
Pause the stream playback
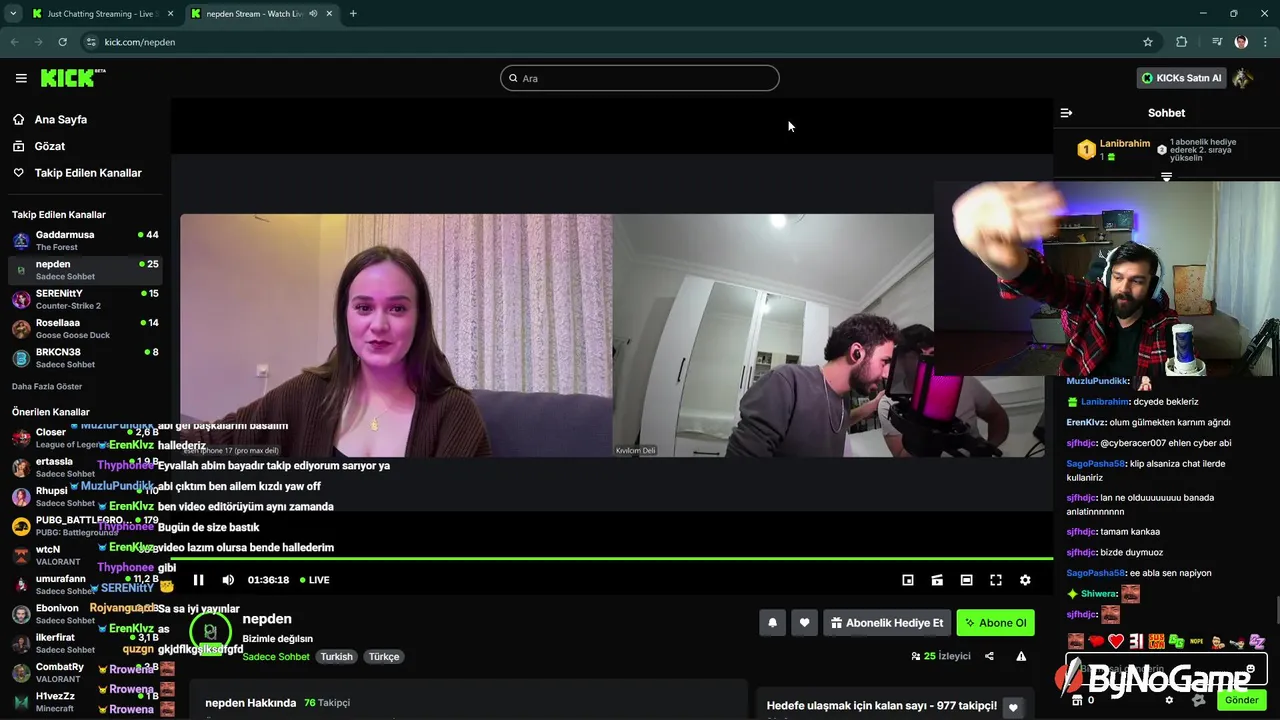[198, 580]
